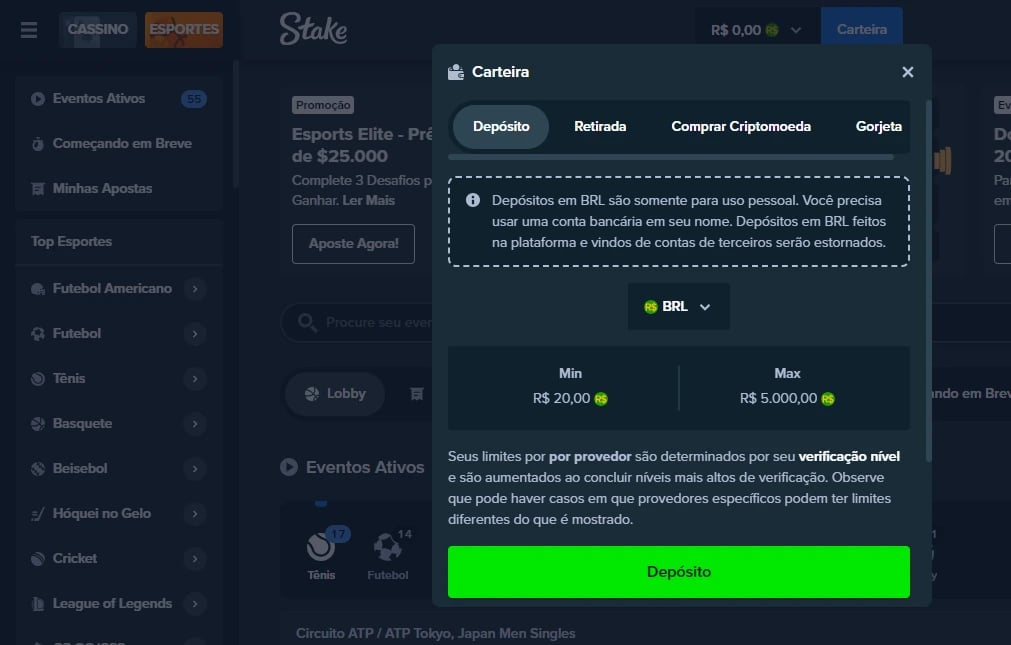The height and width of the screenshot is (645, 1011).
Task: Click the League of Legends icon
Action: [x=38, y=604]
